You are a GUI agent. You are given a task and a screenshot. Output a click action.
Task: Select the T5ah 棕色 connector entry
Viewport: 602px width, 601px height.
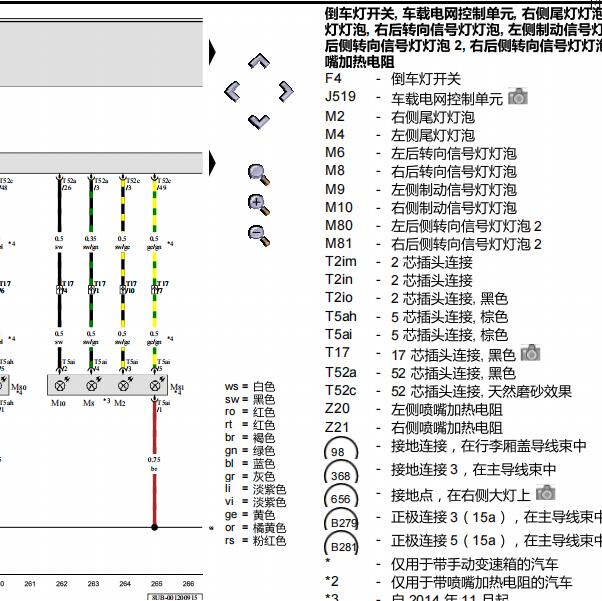pyautogui.click(x=416, y=316)
